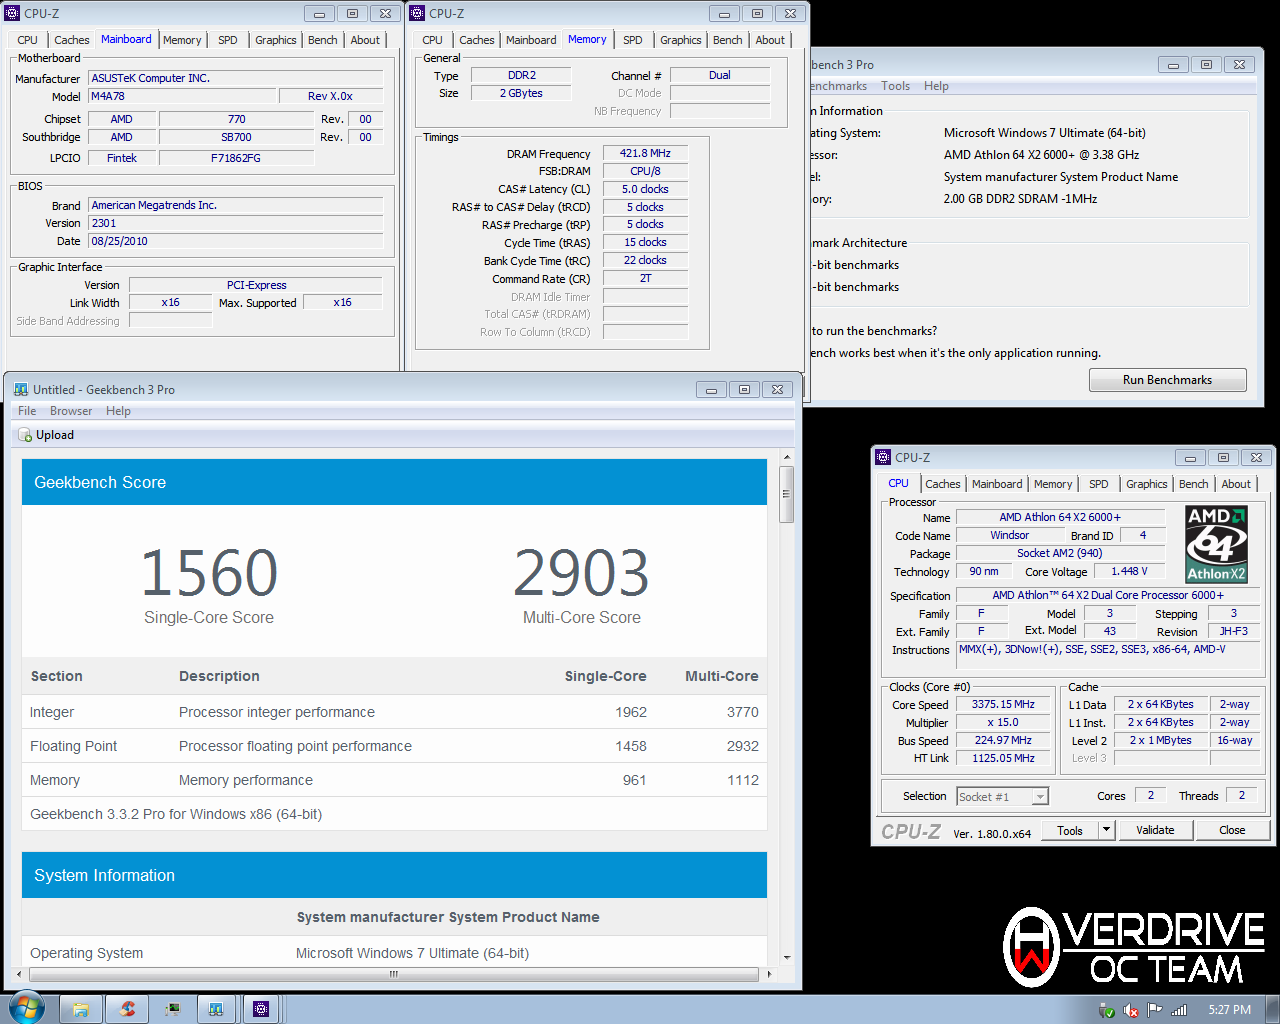Screen dimensions: 1280x1024
Task: Open the system monitor taskbar icon
Action: 172,1009
